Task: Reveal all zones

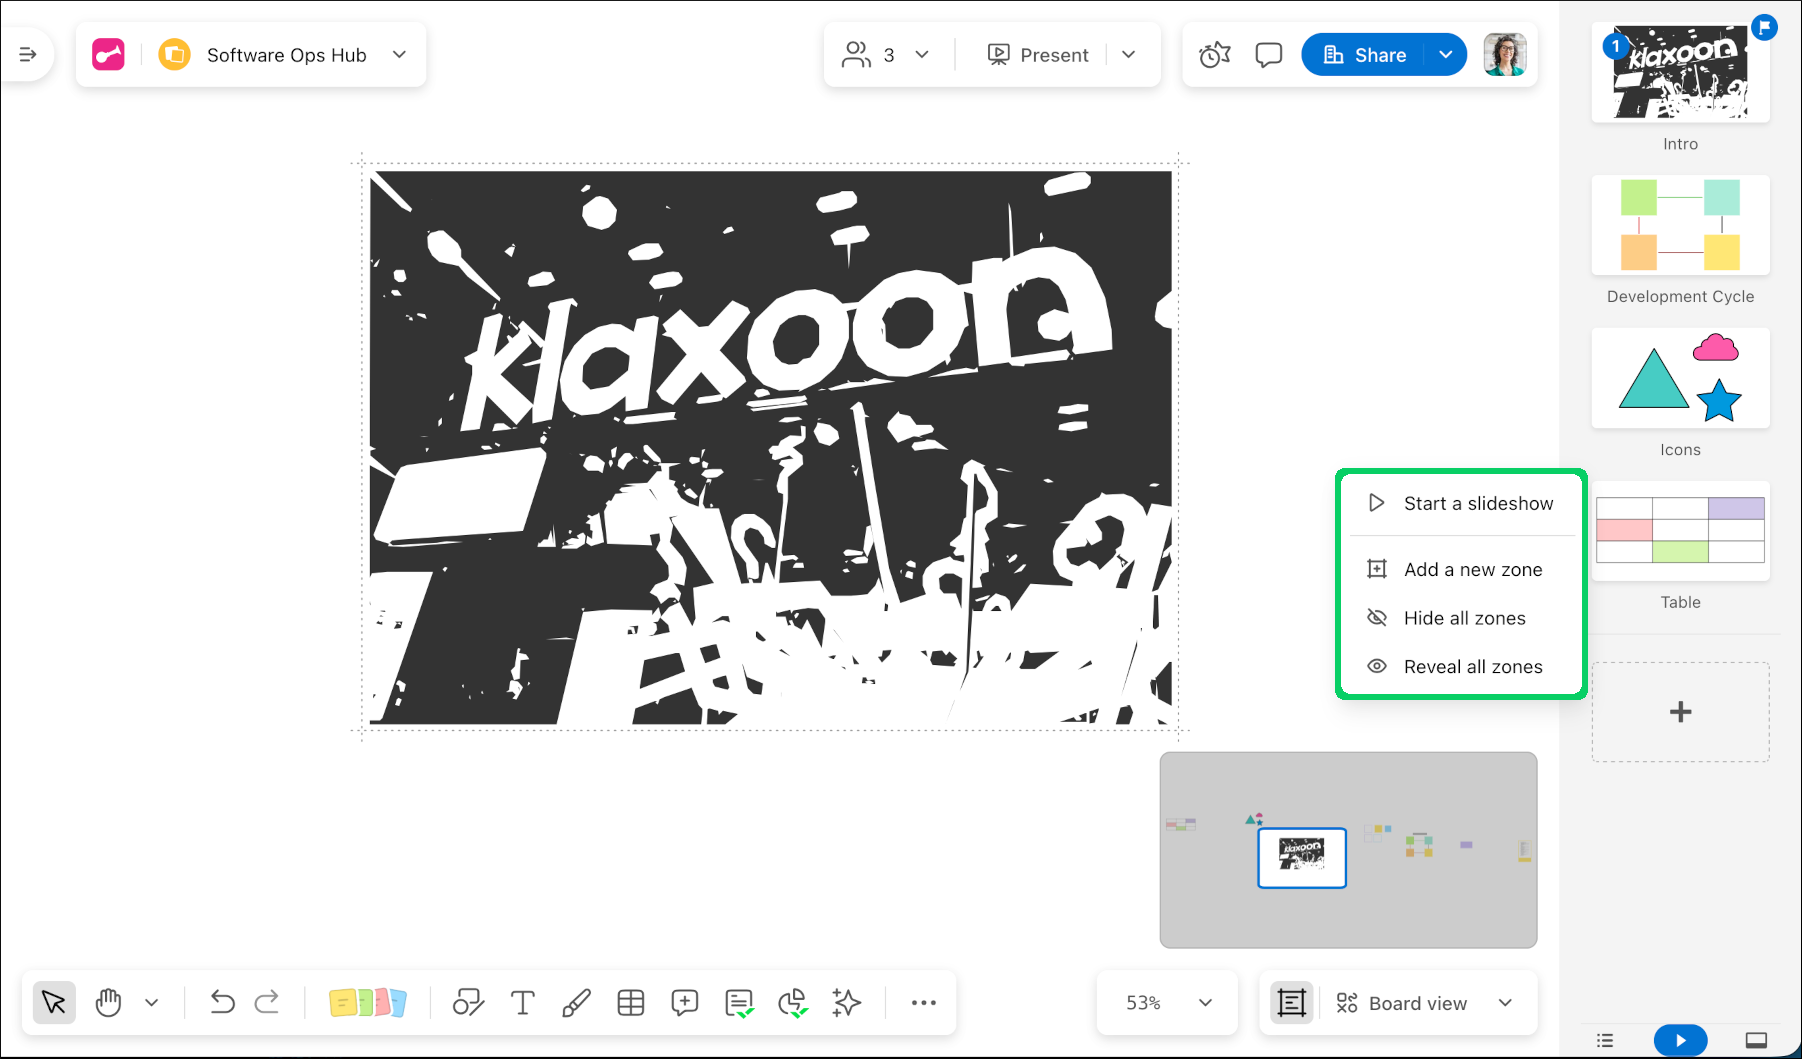Action: [x=1472, y=667]
